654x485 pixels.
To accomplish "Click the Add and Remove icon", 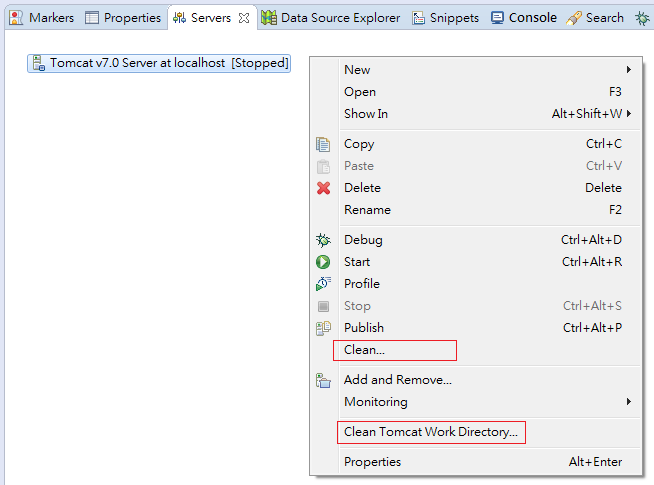I will (323, 380).
